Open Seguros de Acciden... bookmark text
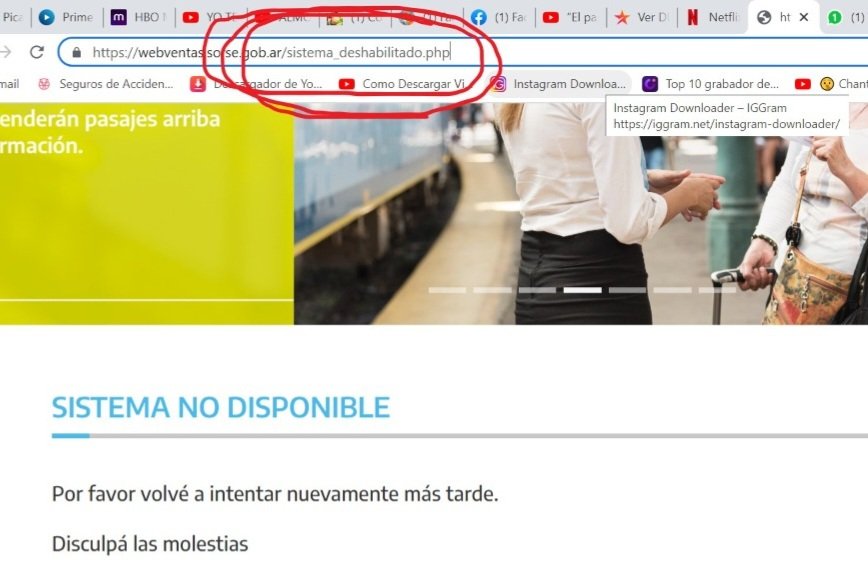The width and height of the screenshot is (868, 573). (x=116, y=84)
